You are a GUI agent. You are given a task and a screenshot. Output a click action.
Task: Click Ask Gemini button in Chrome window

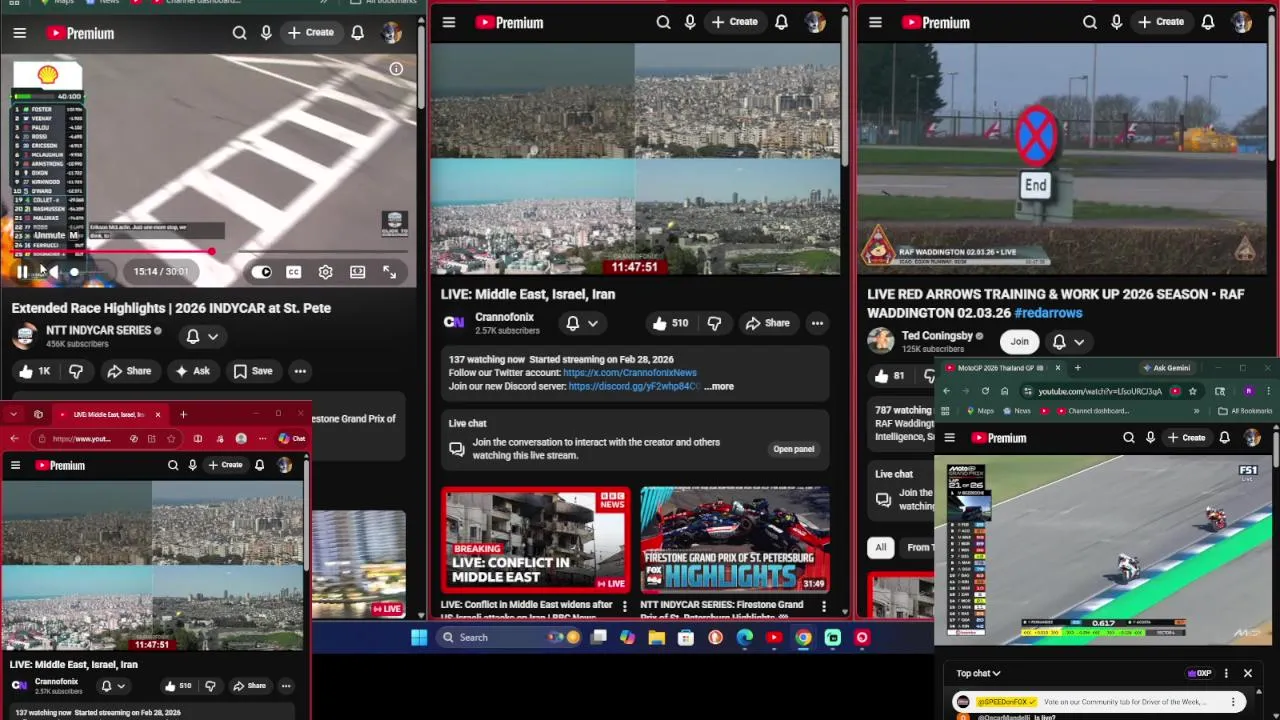pos(1166,368)
